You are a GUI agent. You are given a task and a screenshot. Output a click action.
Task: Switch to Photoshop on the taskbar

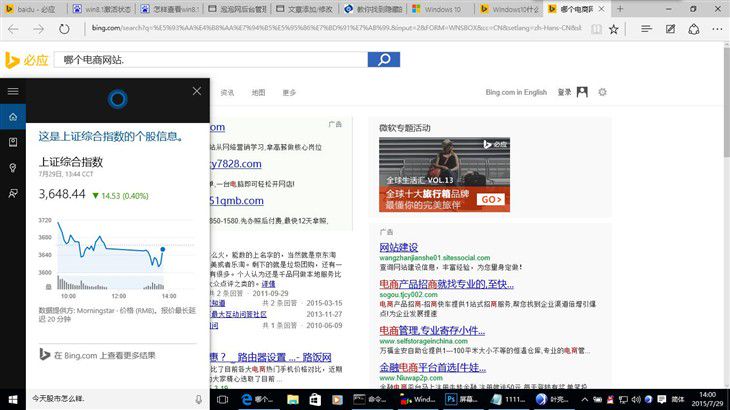(x=462, y=399)
